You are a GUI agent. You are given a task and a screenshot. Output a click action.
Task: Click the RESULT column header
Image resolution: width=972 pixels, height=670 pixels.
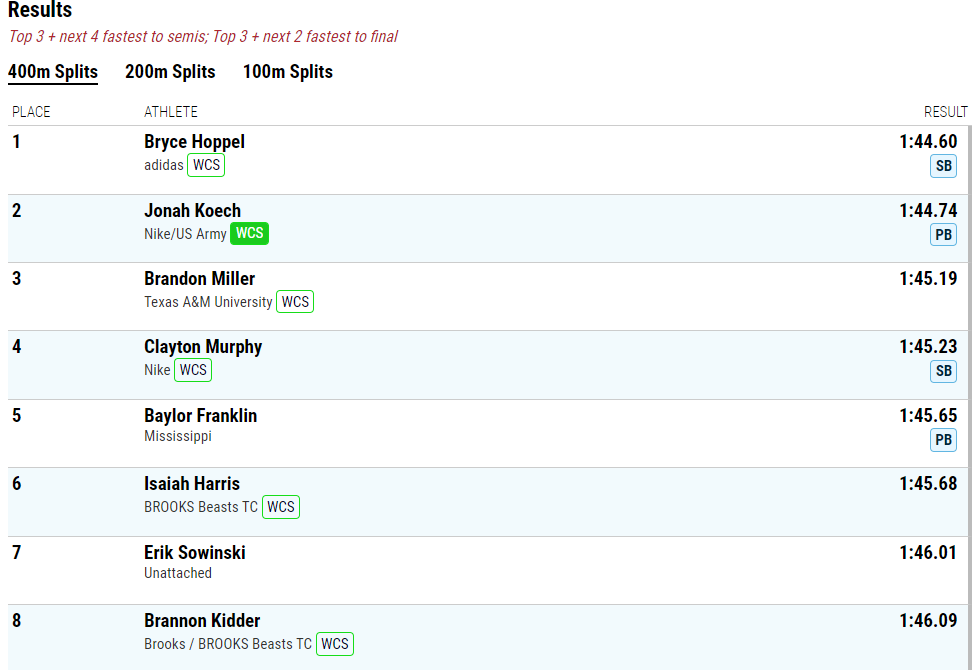945,112
